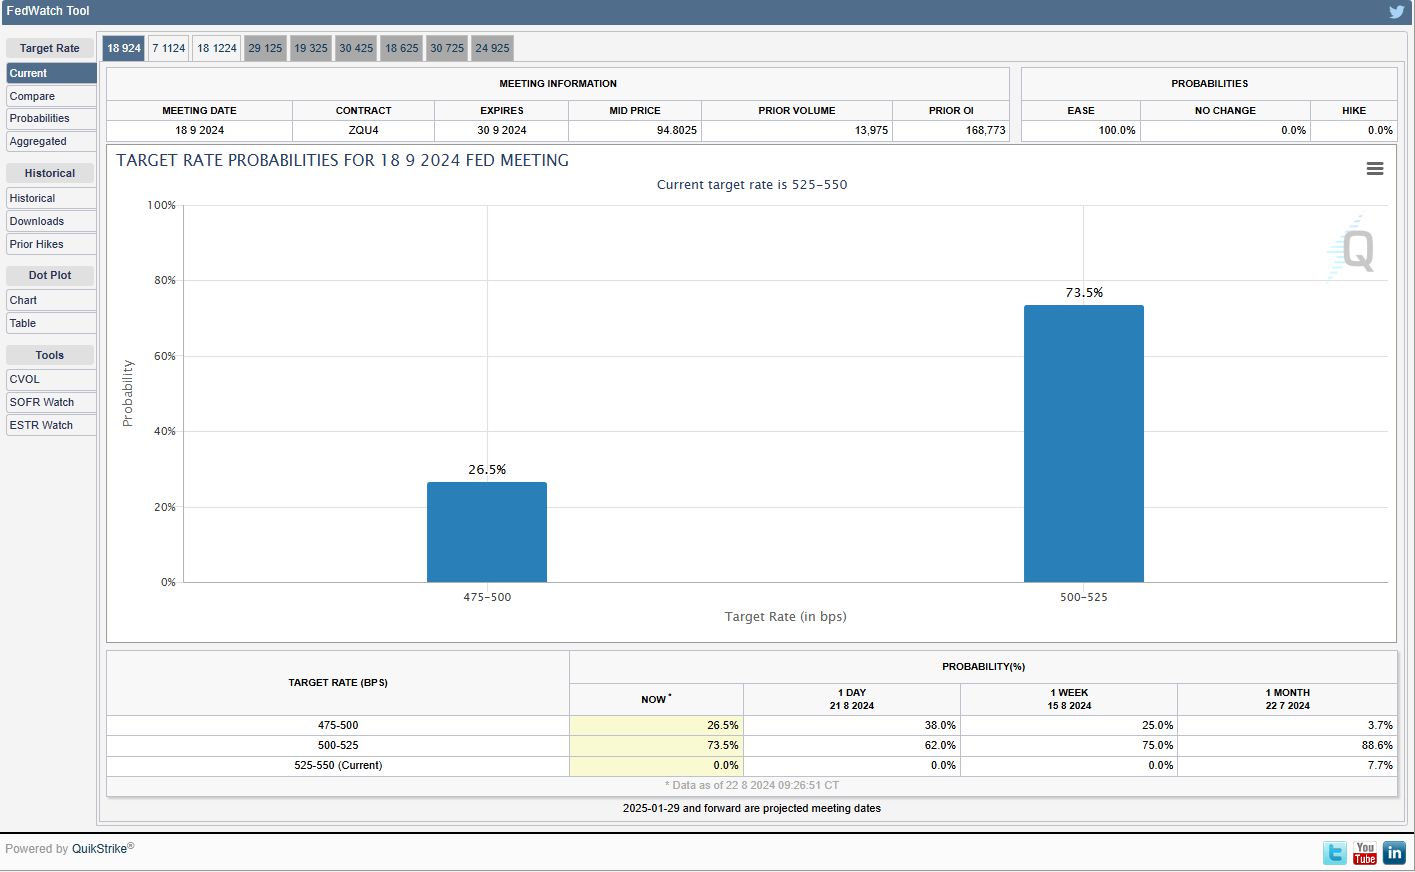
Task: Click the 525-550 (Current) row label
Action: click(x=338, y=765)
